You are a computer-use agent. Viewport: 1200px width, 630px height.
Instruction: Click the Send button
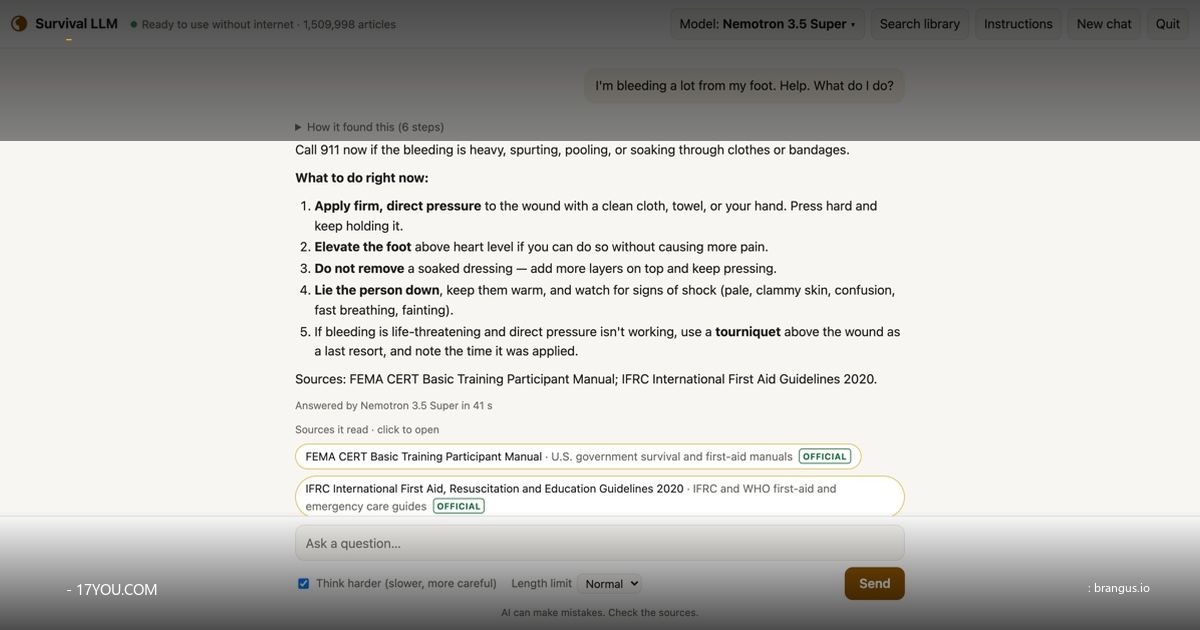pyautogui.click(x=874, y=584)
